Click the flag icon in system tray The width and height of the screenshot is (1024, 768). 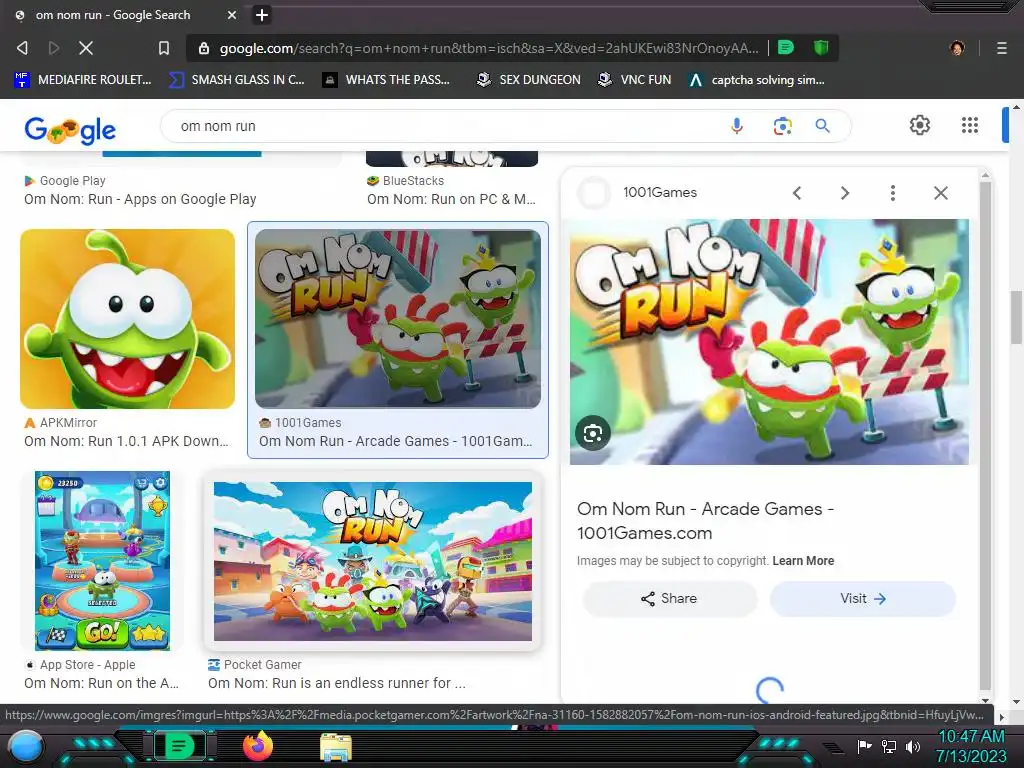[865, 746]
